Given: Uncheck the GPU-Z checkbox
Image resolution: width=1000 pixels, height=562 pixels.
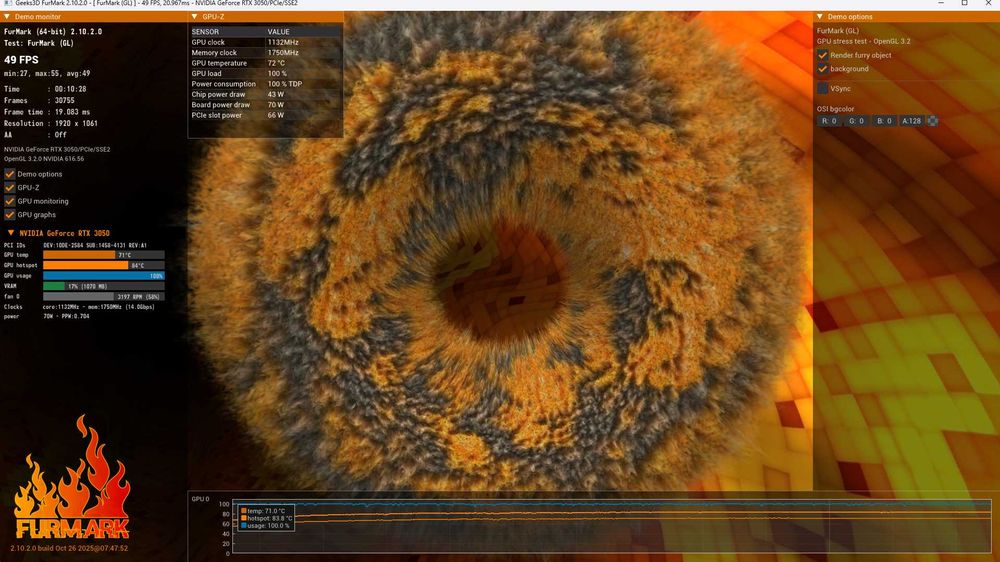Looking at the screenshot, I should [10, 188].
